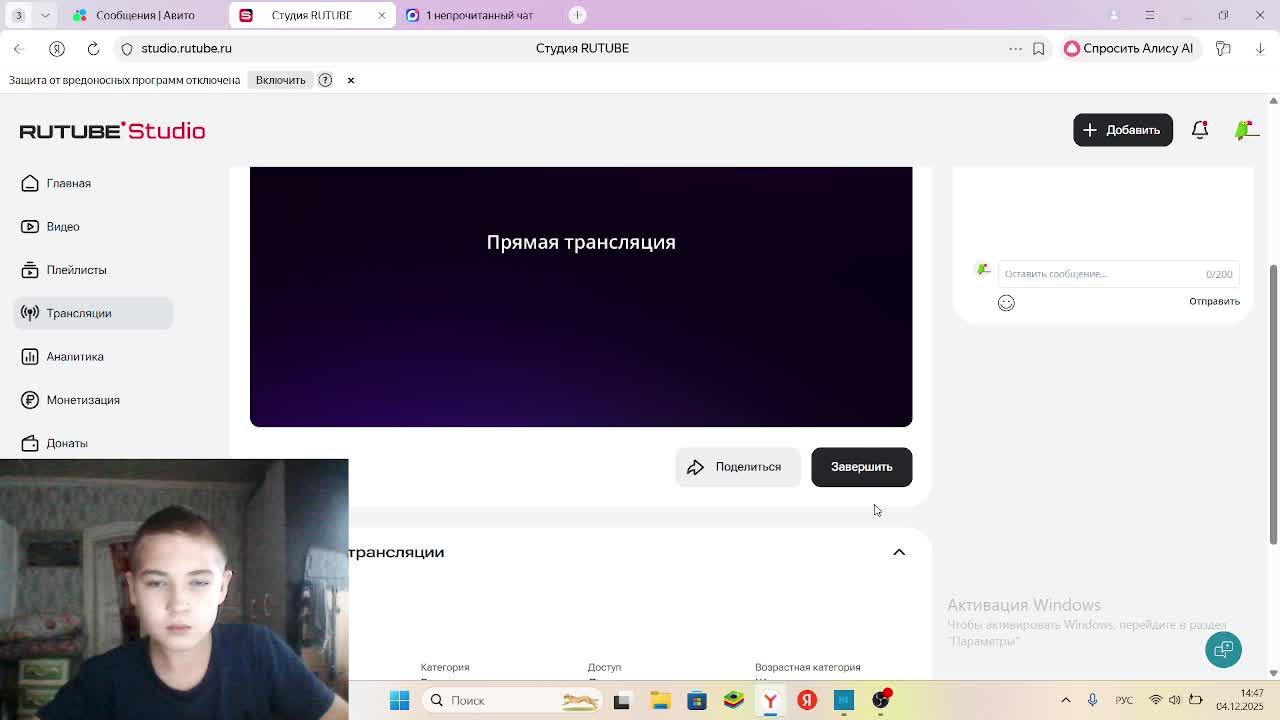
Task: Open a new browser tab
Action: click(577, 15)
